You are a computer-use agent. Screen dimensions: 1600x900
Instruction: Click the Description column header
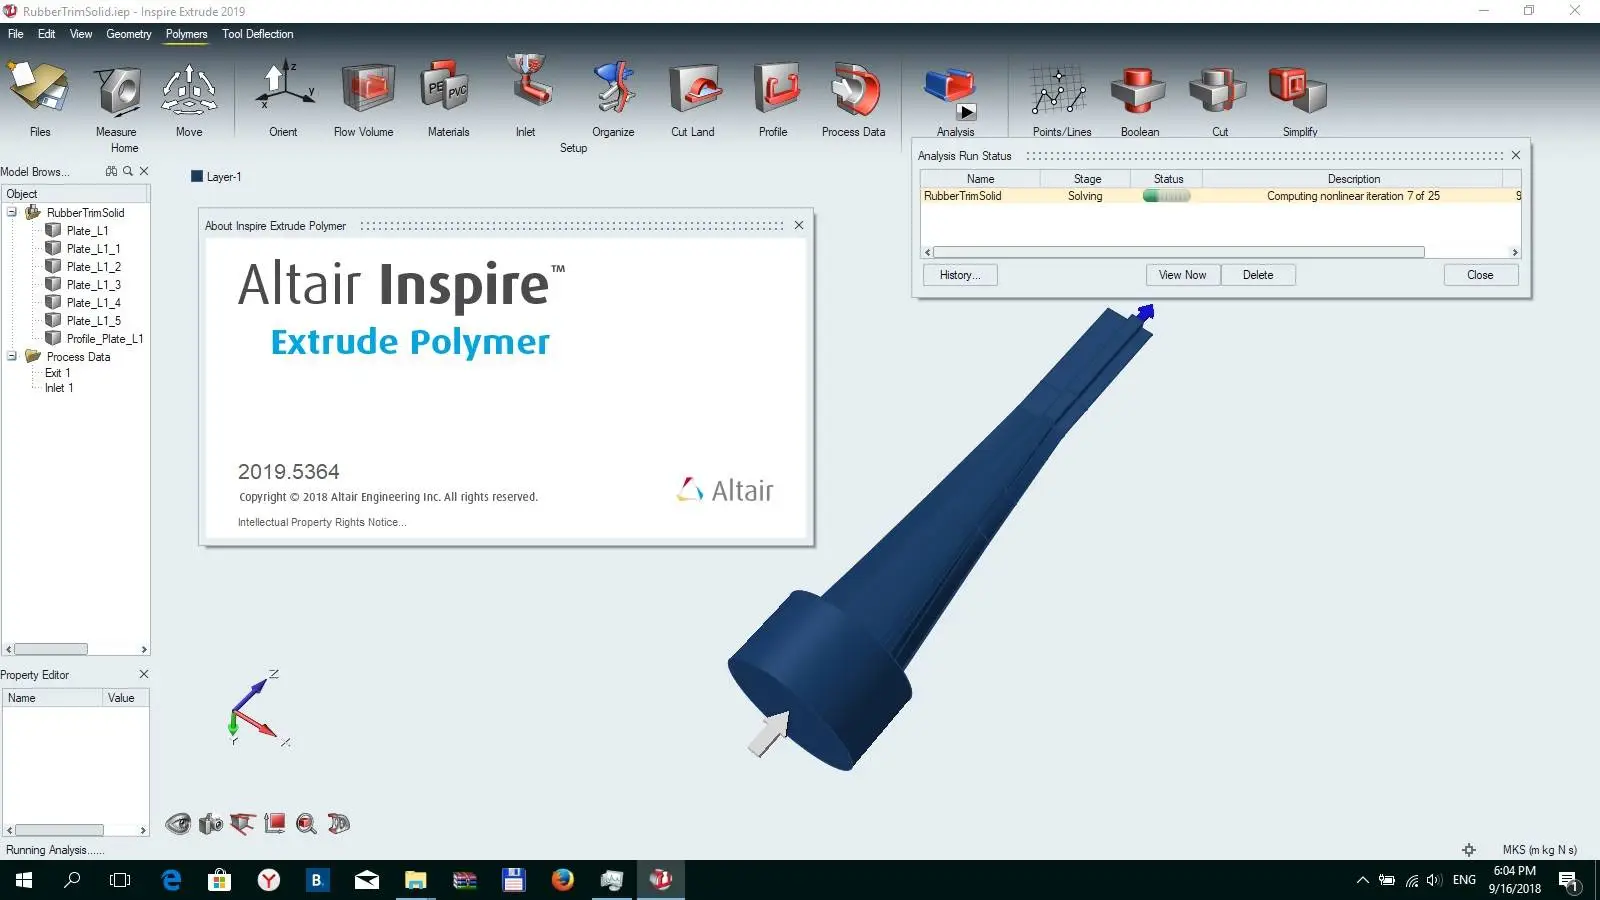pyautogui.click(x=1354, y=179)
